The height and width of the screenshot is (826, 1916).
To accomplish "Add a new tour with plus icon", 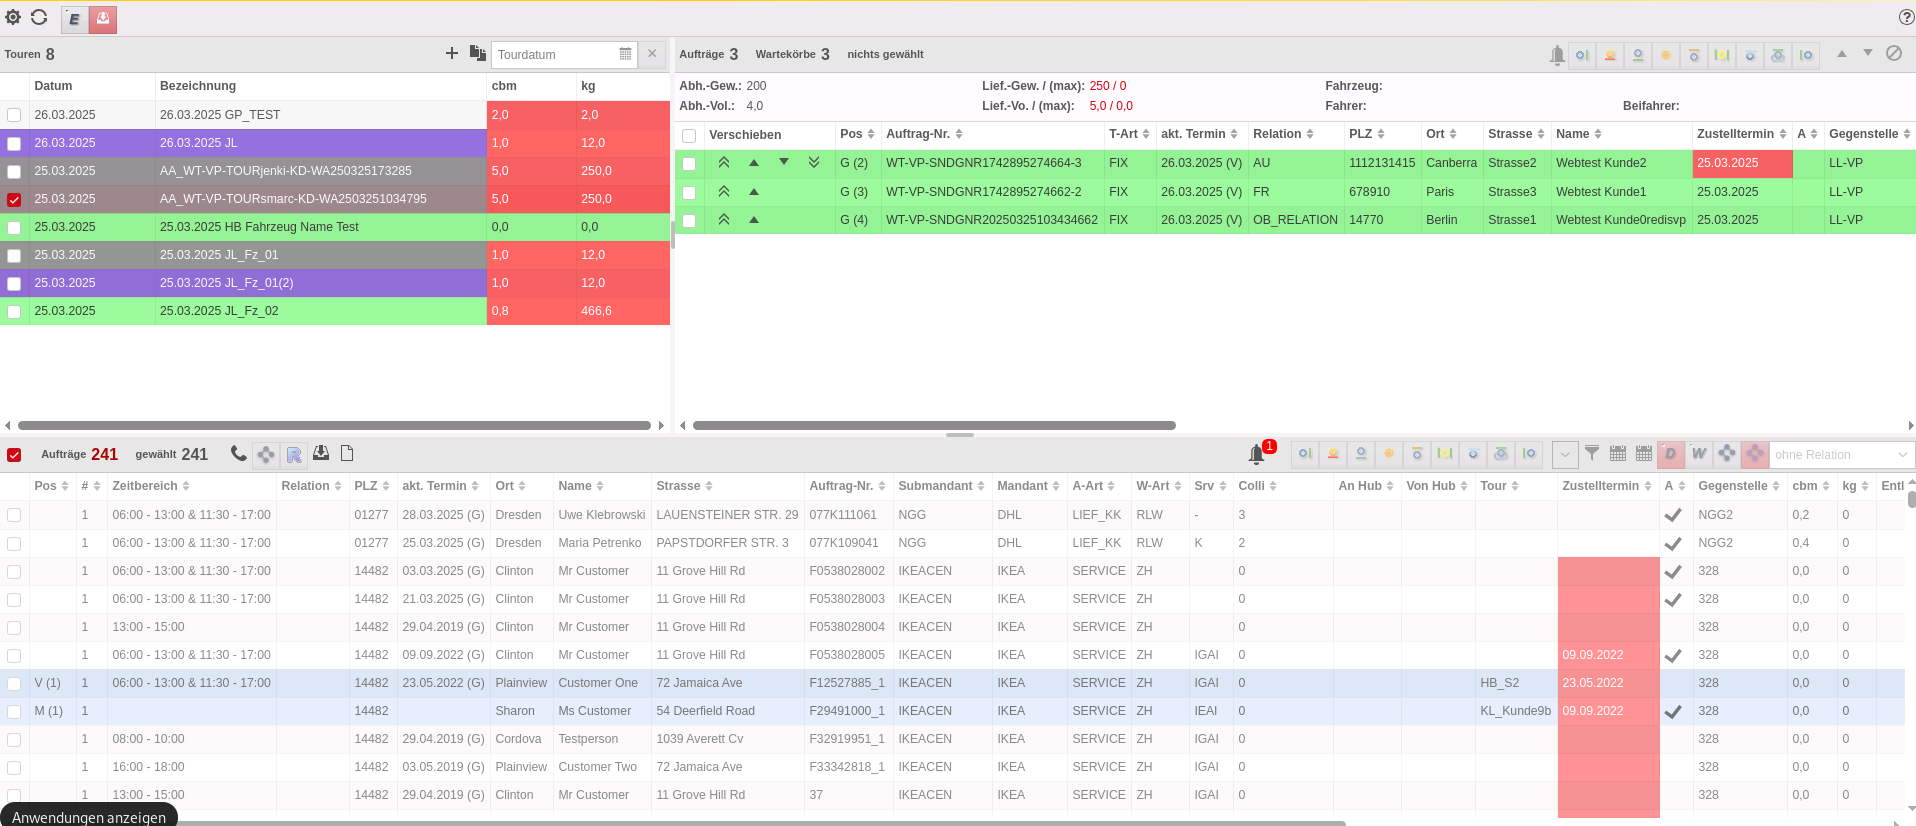I will (x=452, y=54).
